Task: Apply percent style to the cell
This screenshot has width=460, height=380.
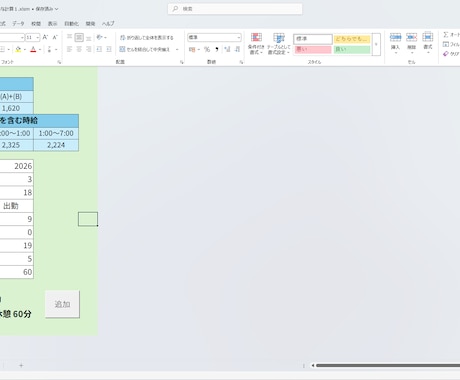Action: coord(207,49)
